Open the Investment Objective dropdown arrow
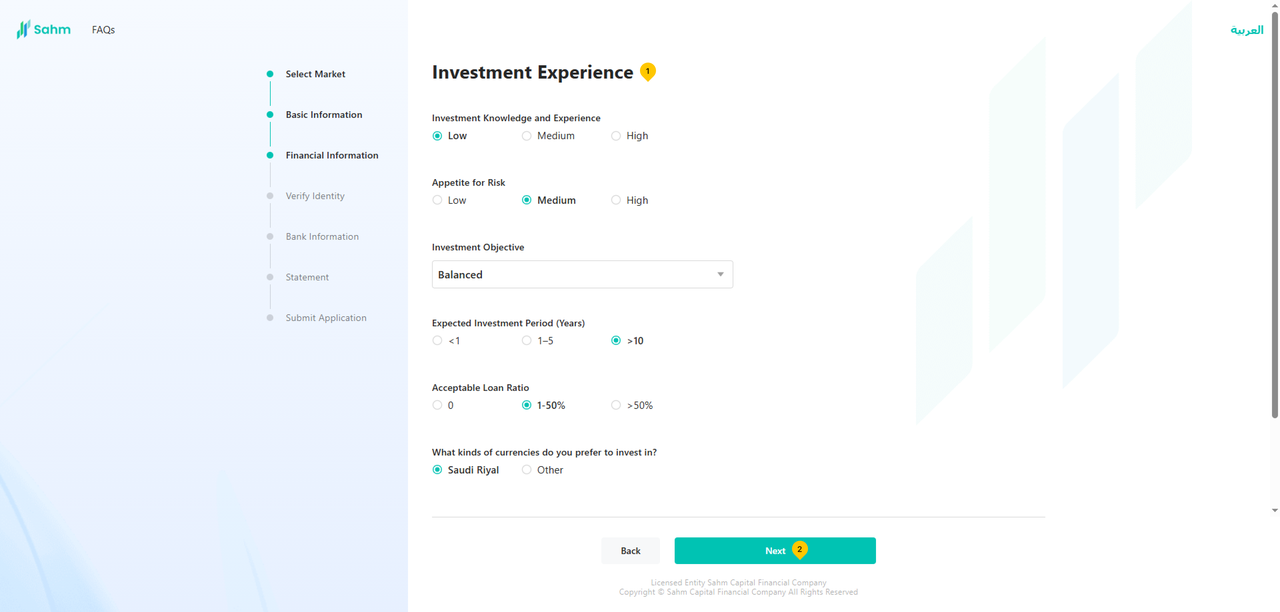 tap(720, 275)
